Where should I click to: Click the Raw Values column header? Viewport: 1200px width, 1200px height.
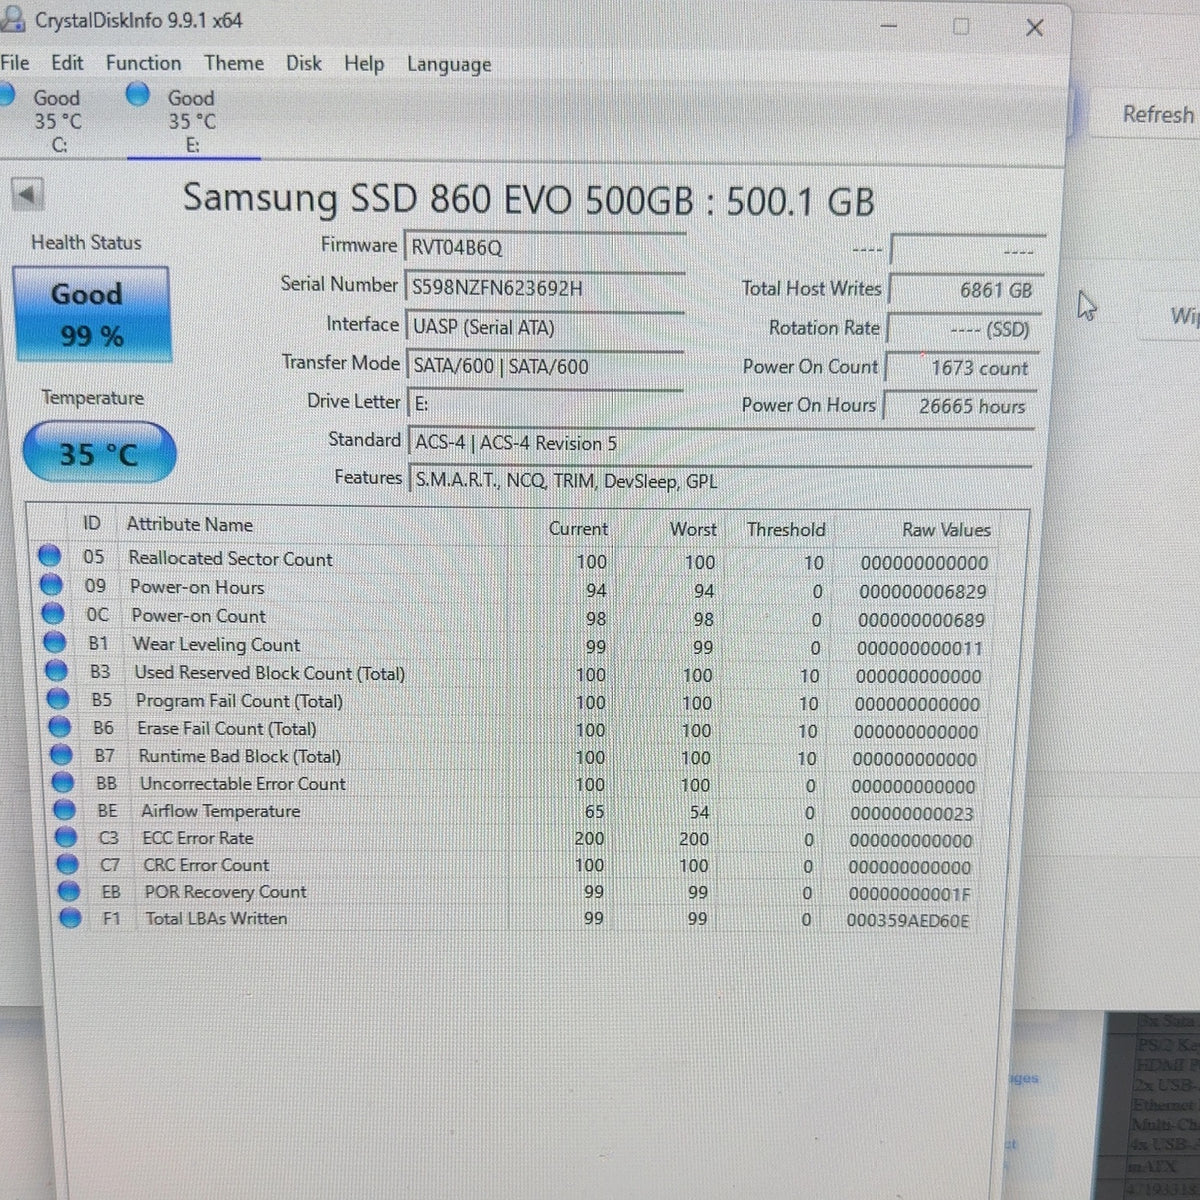coord(946,530)
